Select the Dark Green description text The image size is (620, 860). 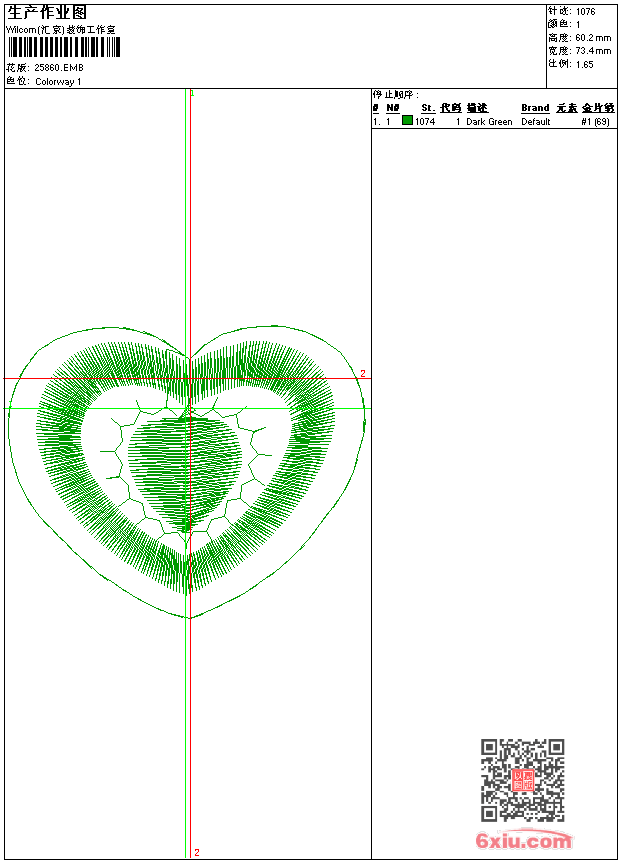489,122
